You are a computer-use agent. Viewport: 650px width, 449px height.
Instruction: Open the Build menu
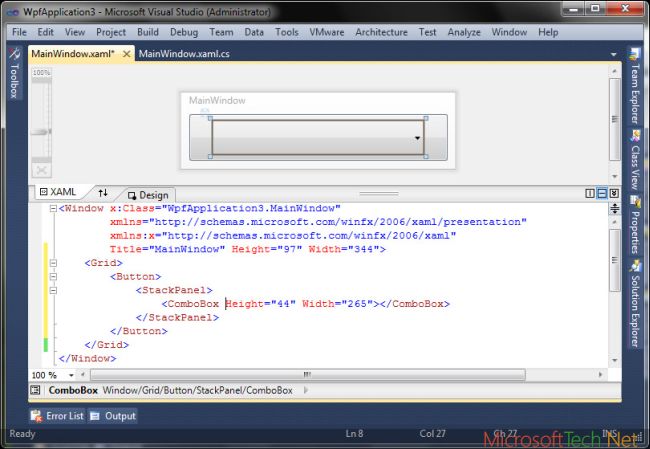[x=148, y=32]
